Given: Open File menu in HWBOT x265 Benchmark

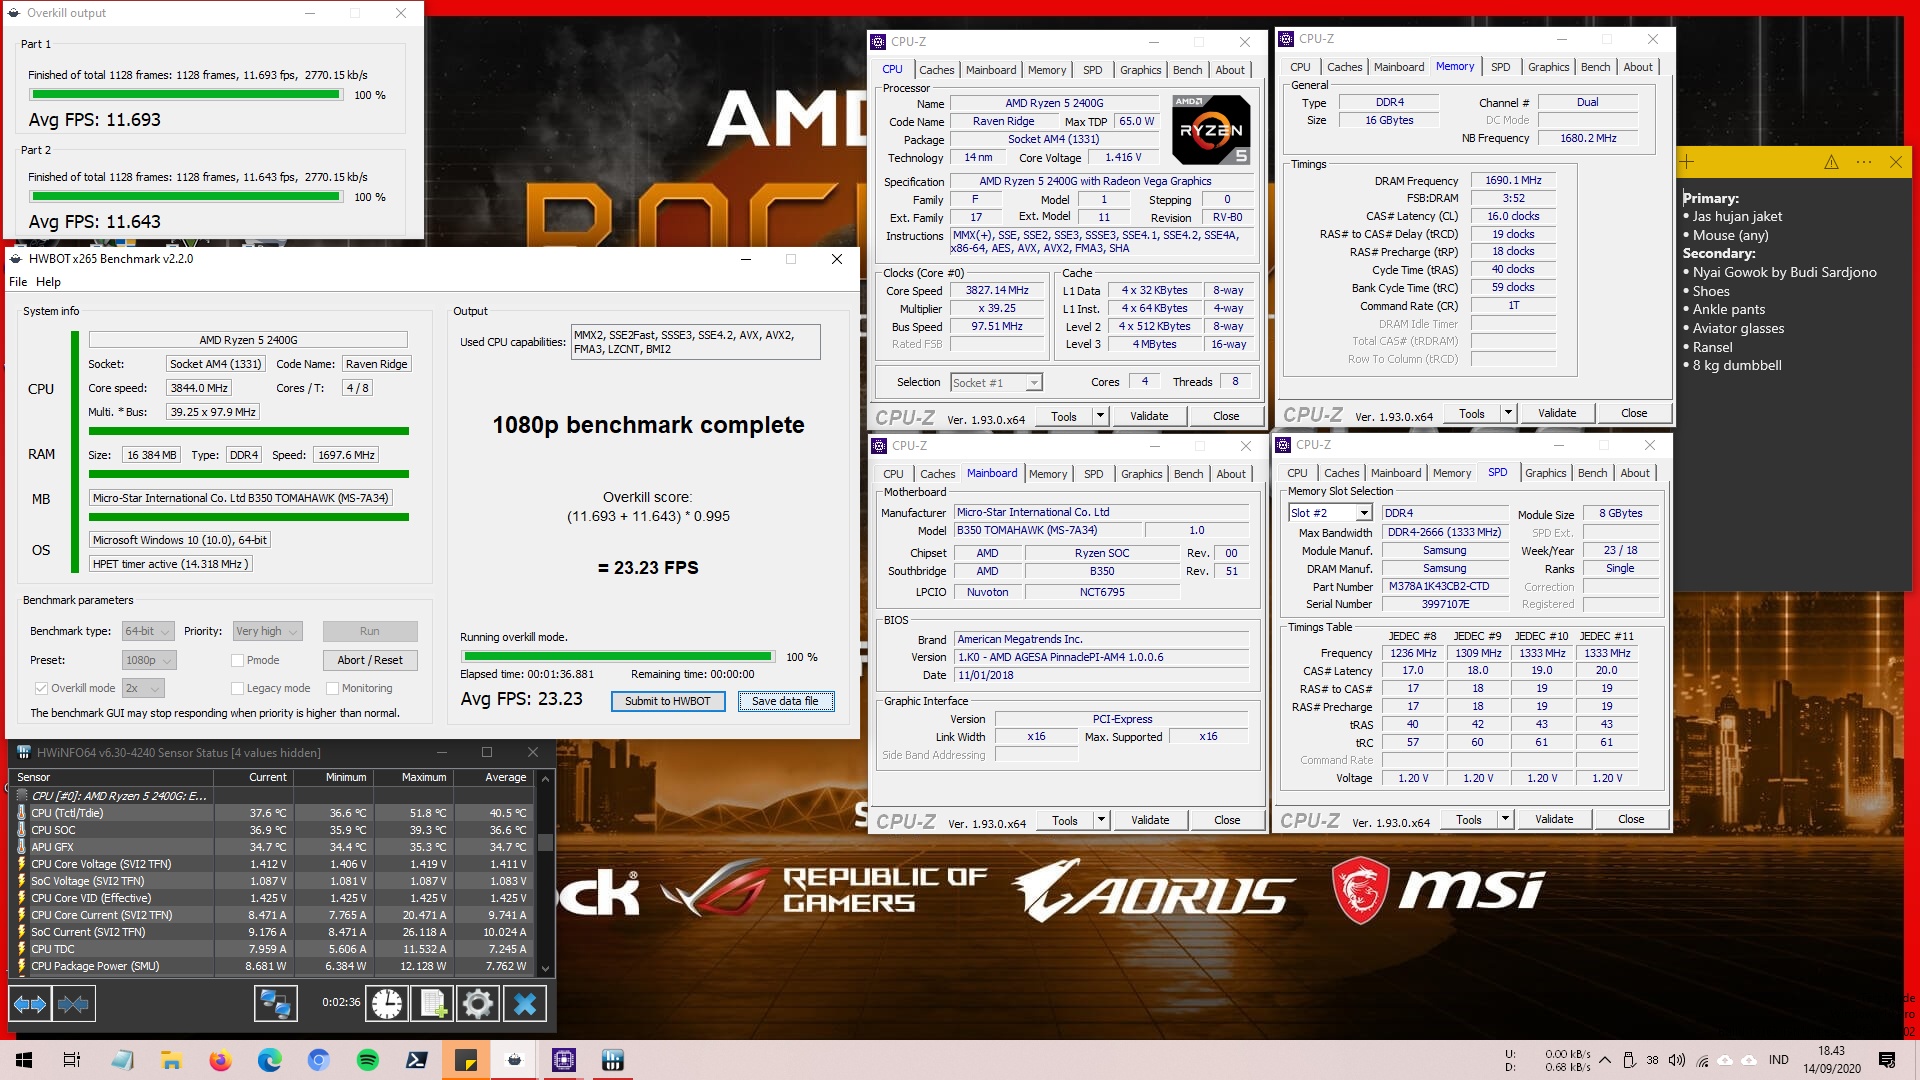Looking at the screenshot, I should point(18,282).
